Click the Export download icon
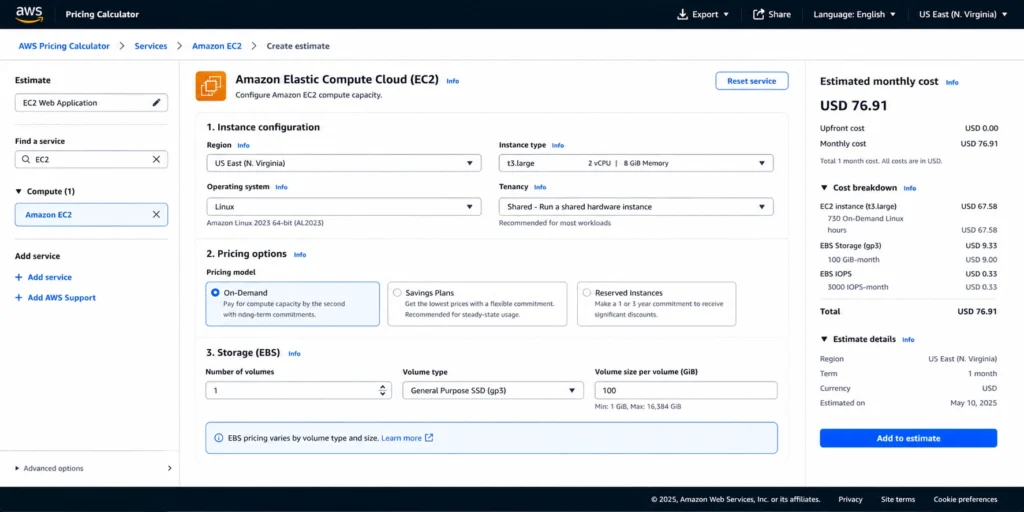 click(682, 14)
